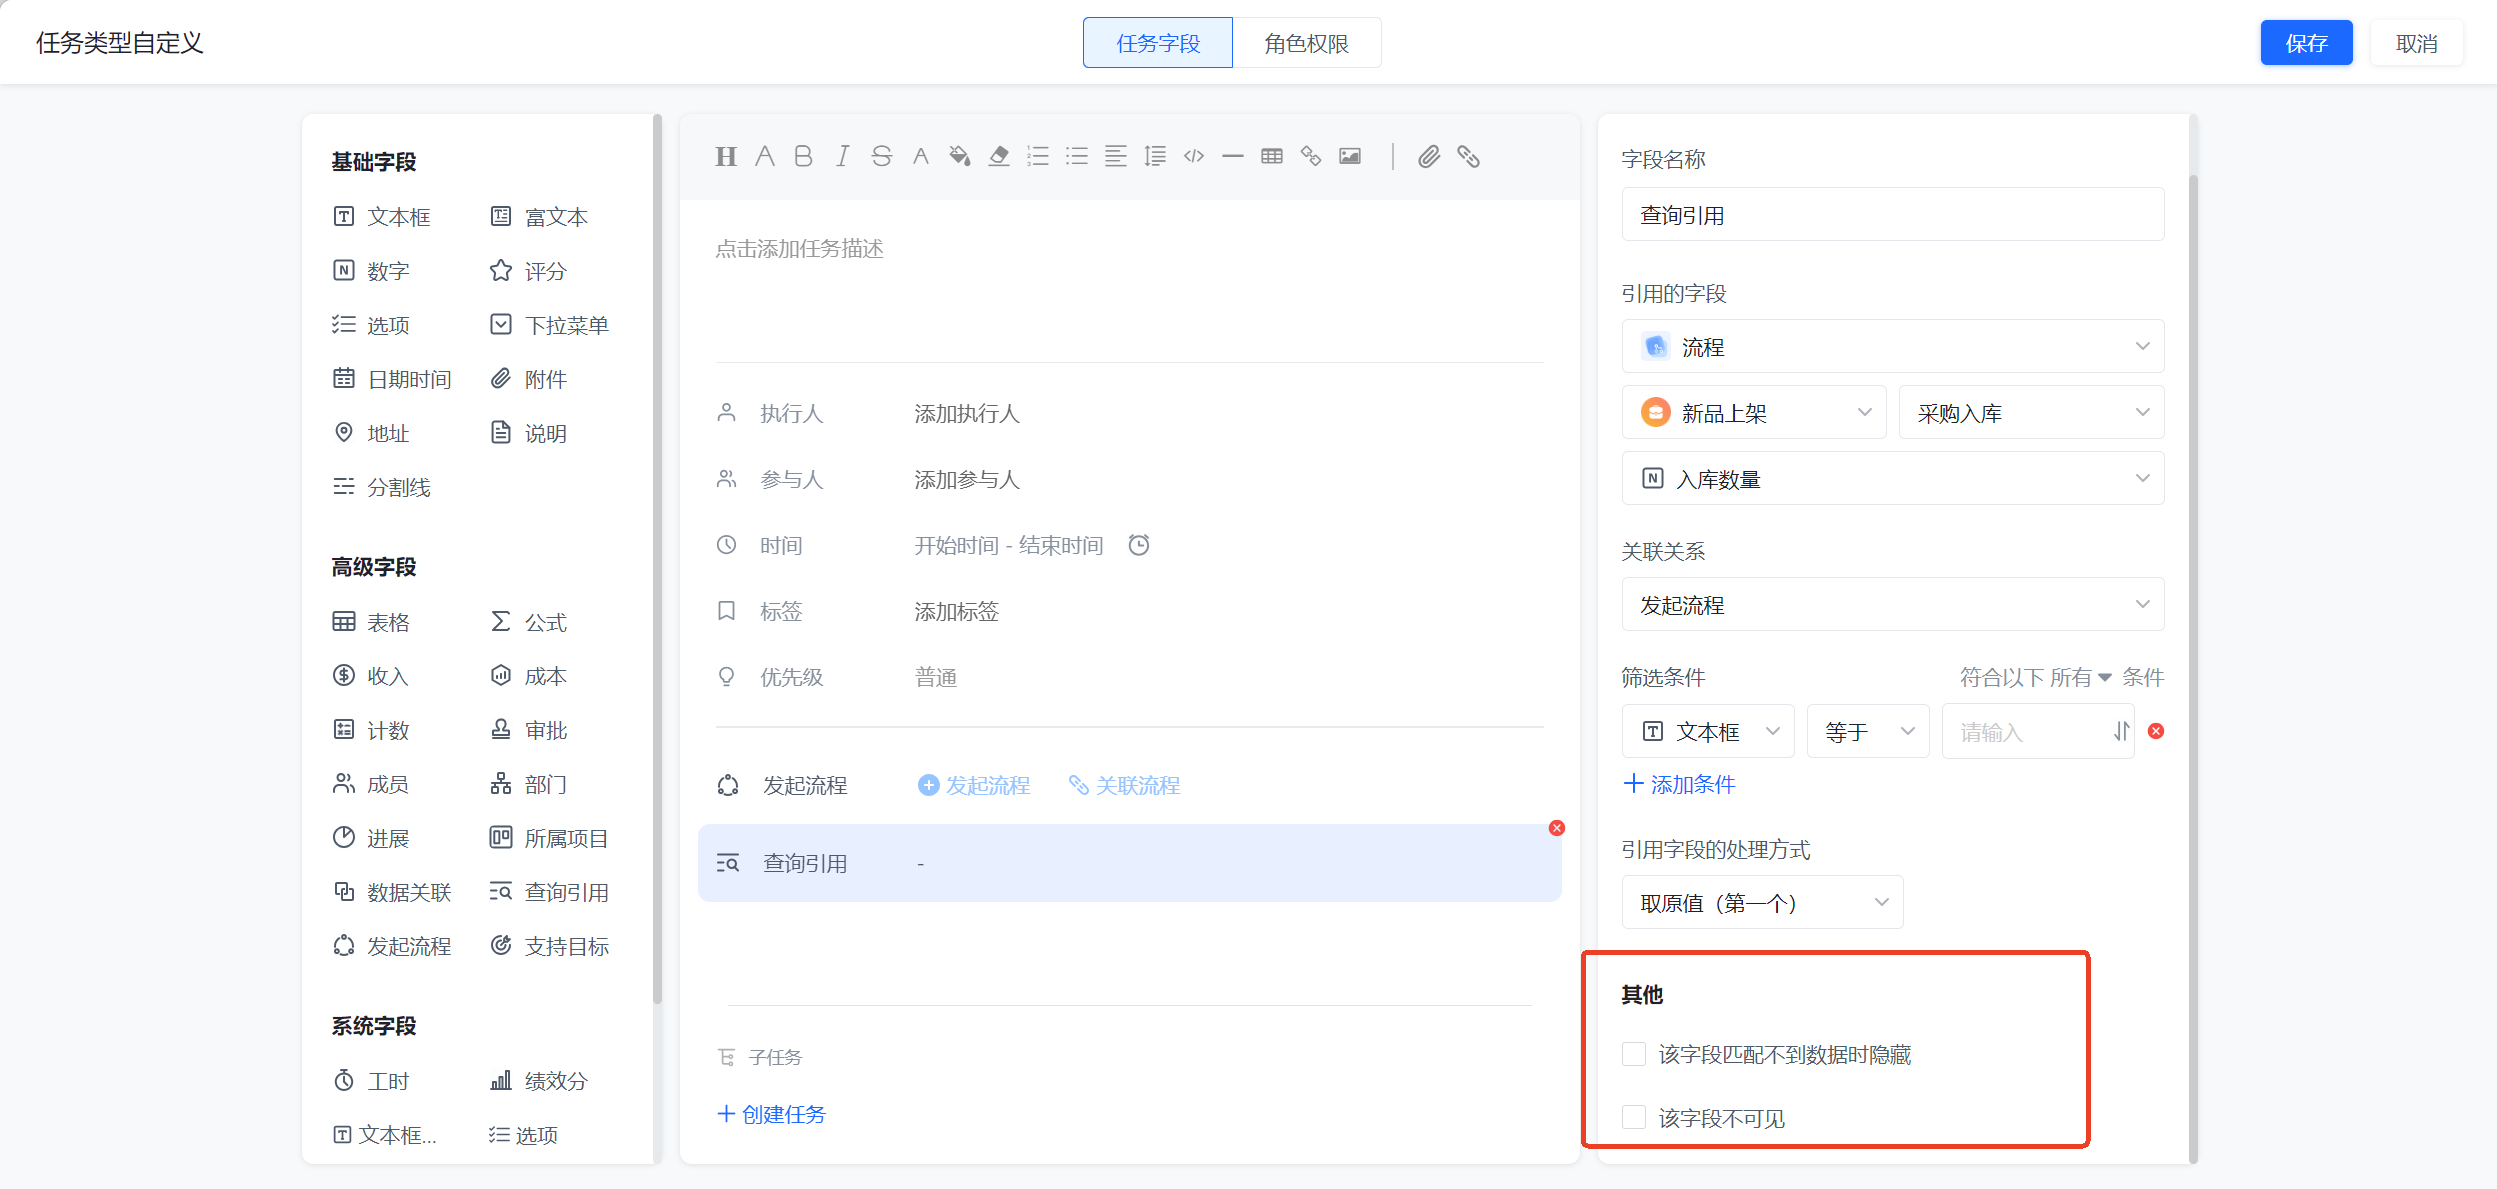Add the 数据关联 field
This screenshot has width=2497, height=1189.
click(x=392, y=892)
